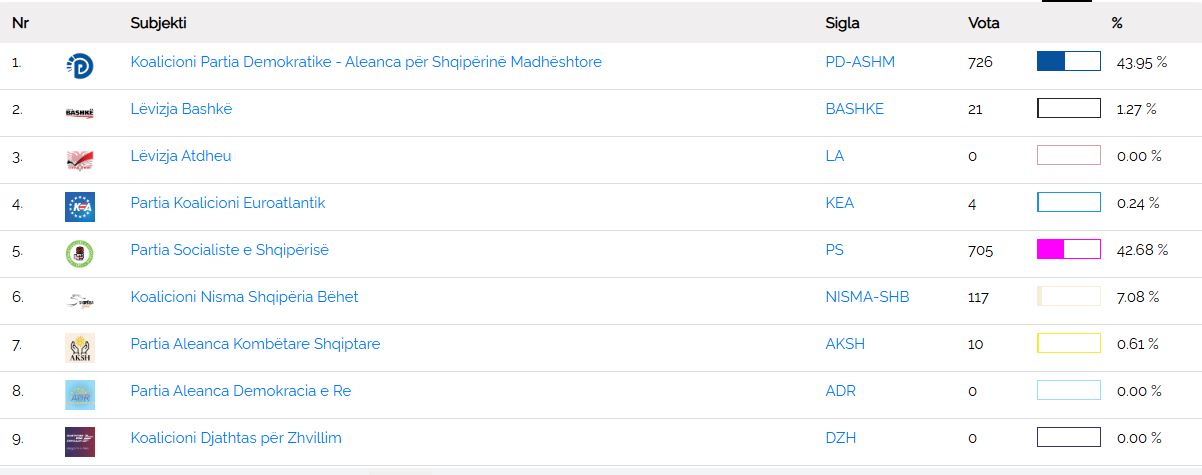Image resolution: width=1202 pixels, height=475 pixels.
Task: Click the BASHKE sigla link
Action: [x=854, y=109]
